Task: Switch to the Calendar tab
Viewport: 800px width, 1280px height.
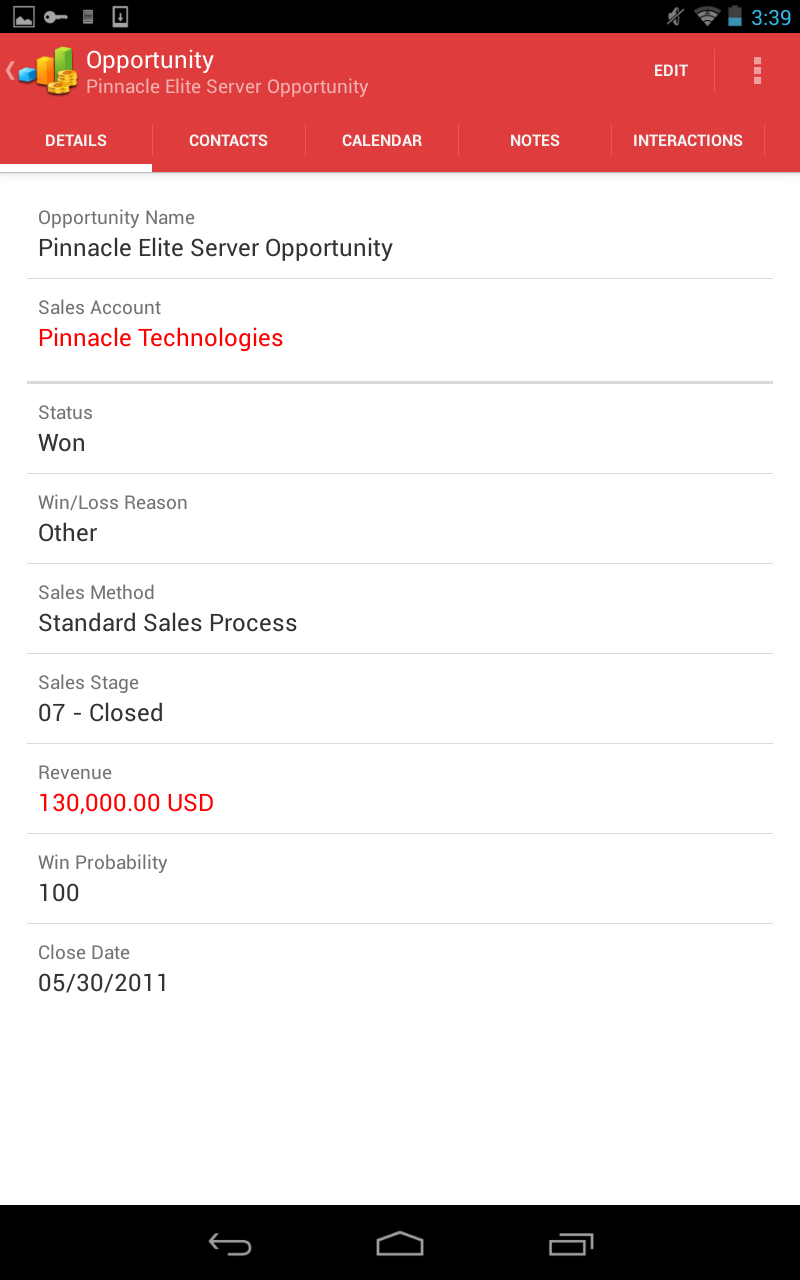Action: [382, 141]
